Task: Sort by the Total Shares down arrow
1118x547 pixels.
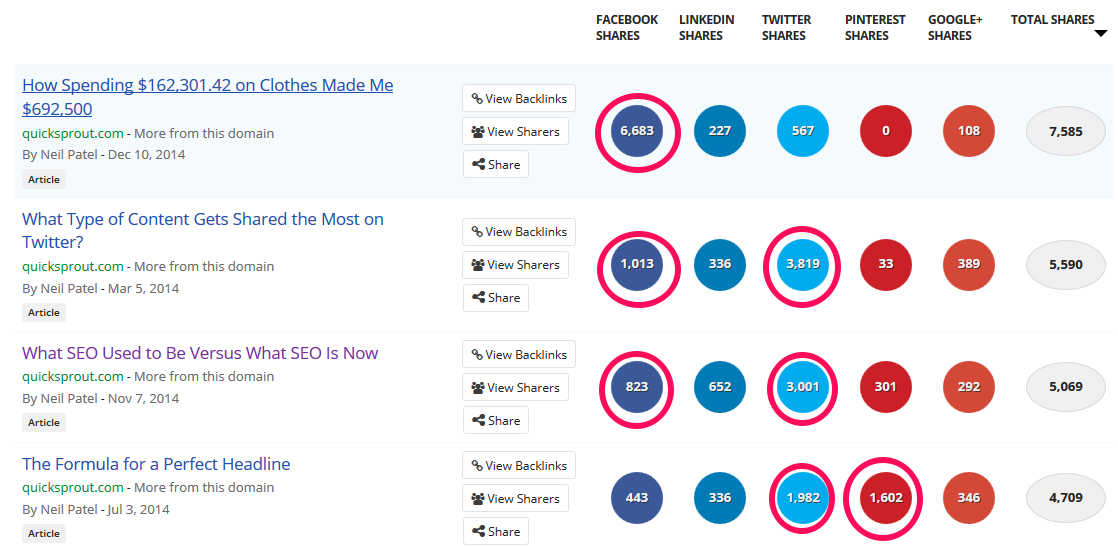Action: (1101, 34)
